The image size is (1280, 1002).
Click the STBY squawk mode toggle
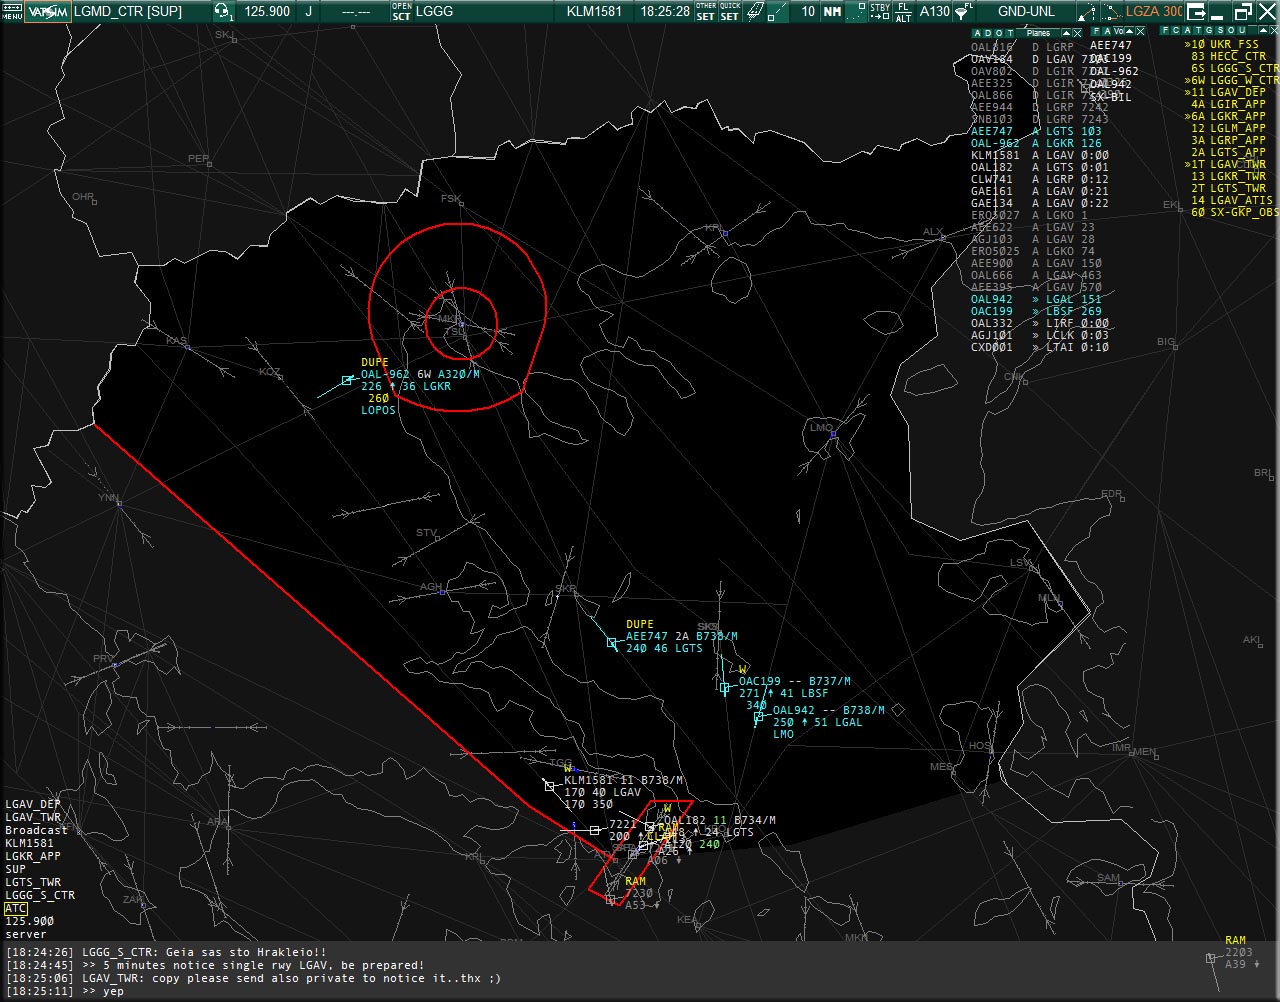(879, 12)
